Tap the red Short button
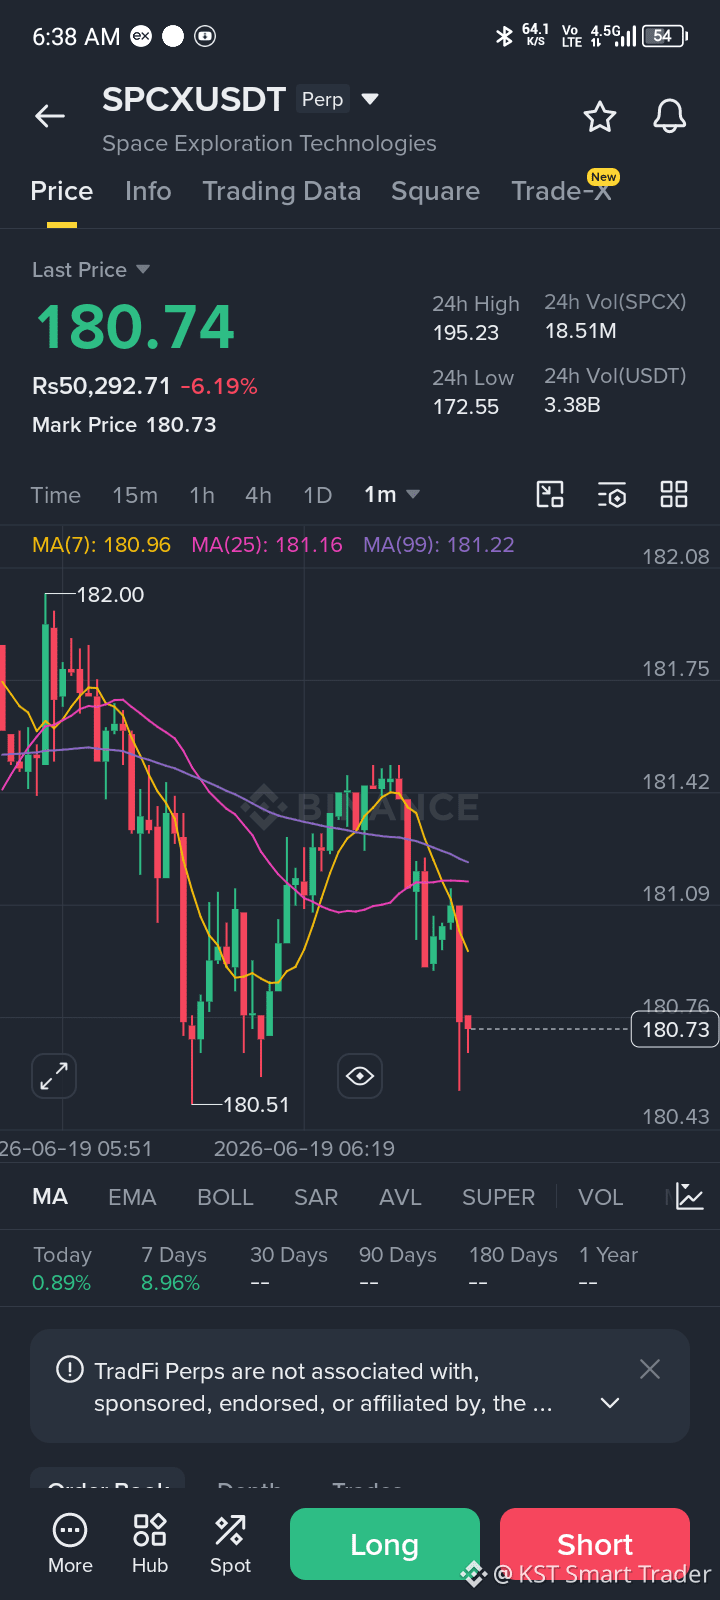This screenshot has height=1600, width=720. [595, 1544]
